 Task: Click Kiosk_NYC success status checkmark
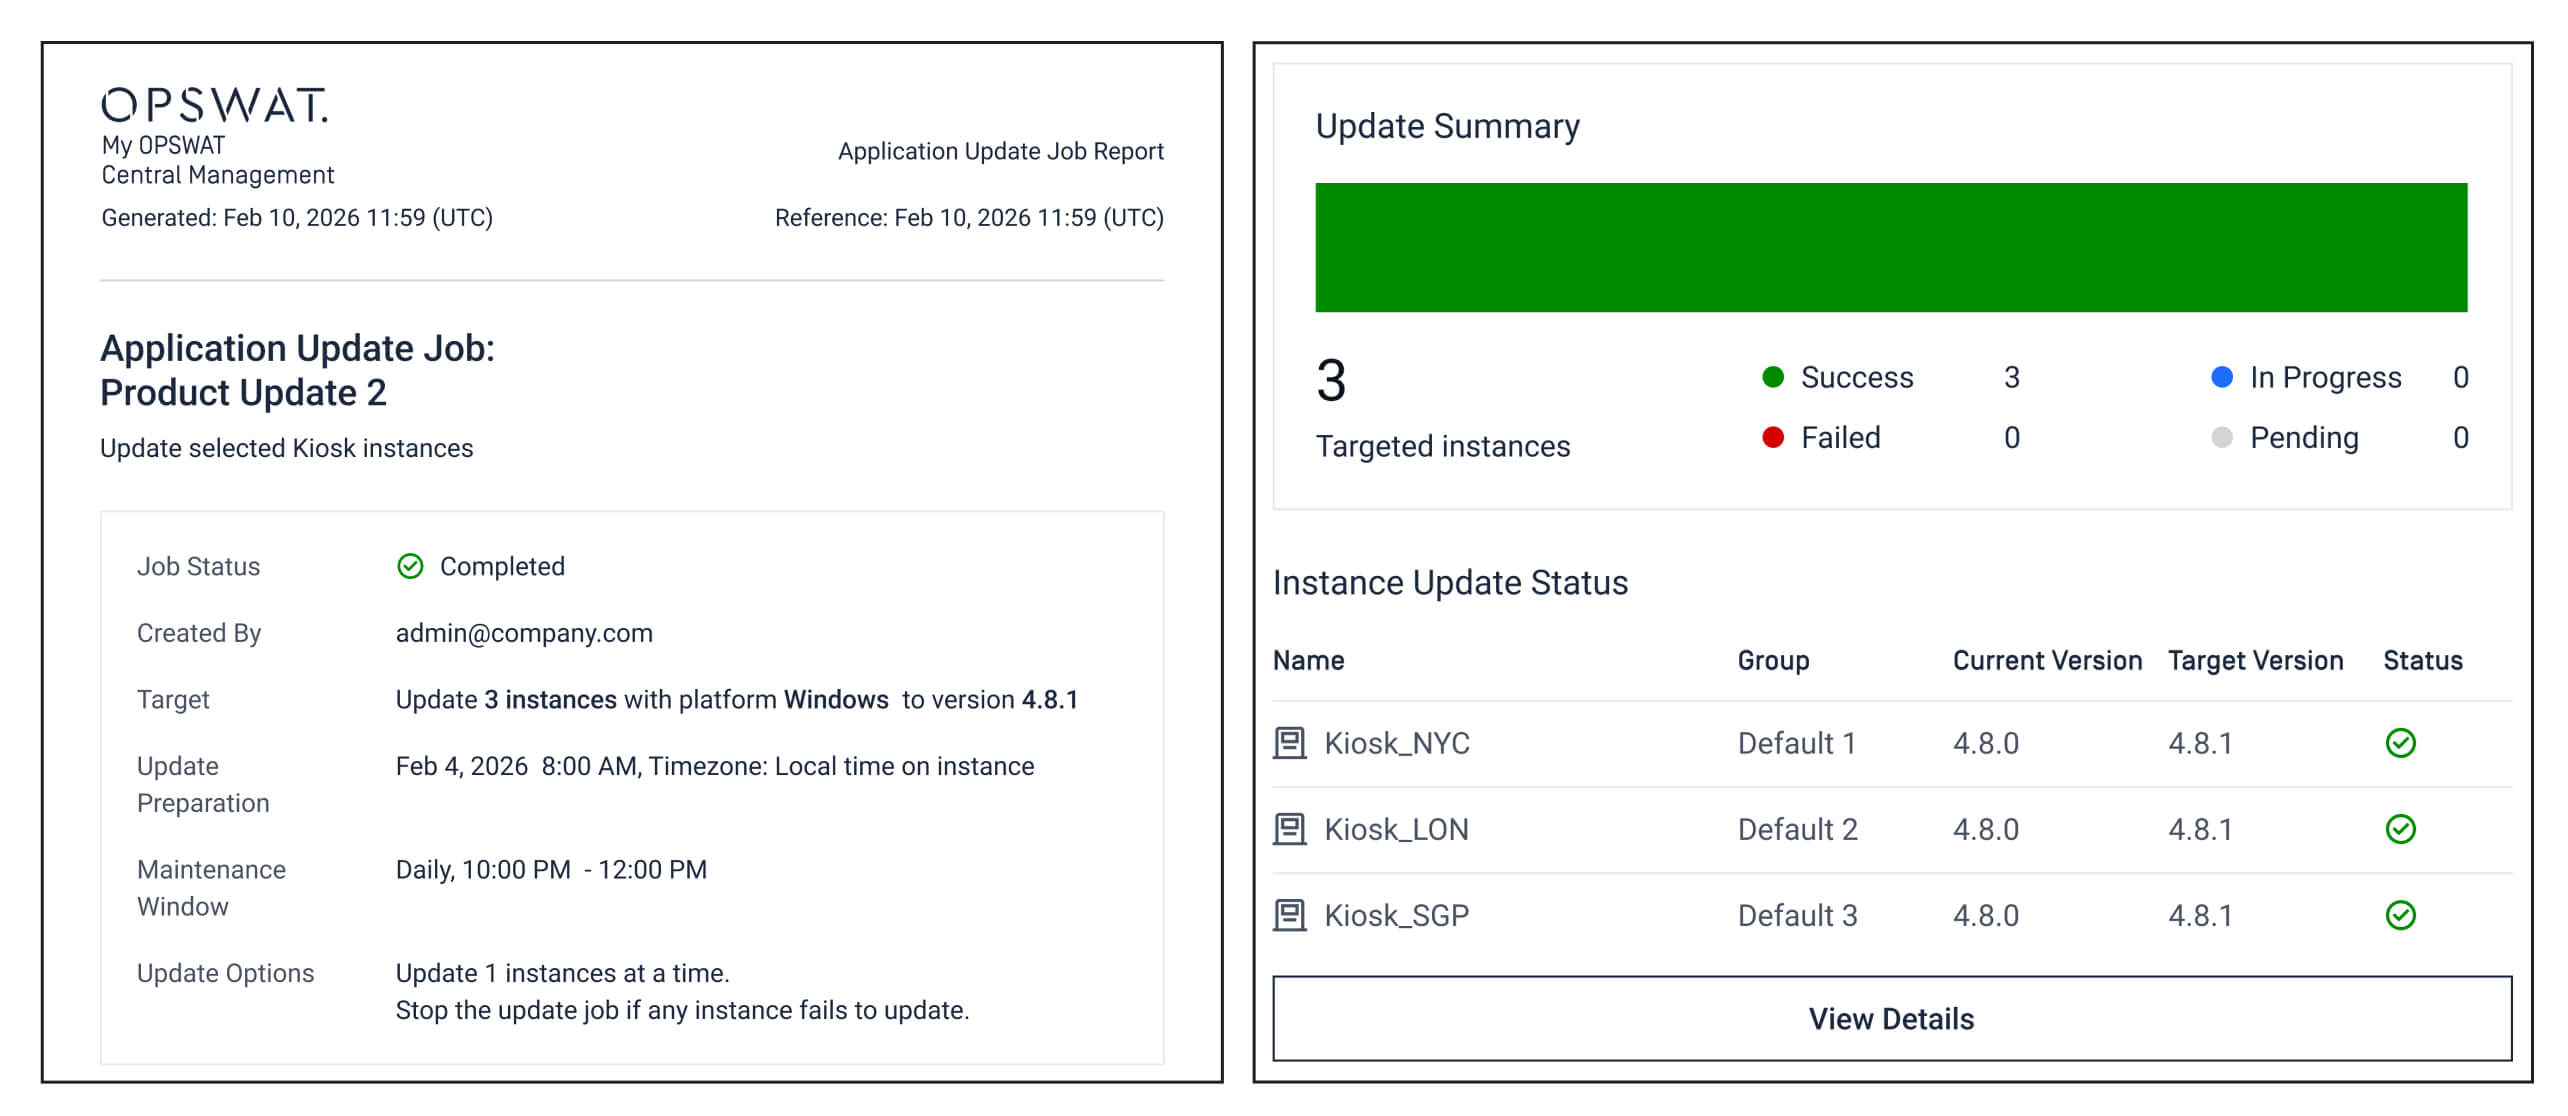[2400, 743]
